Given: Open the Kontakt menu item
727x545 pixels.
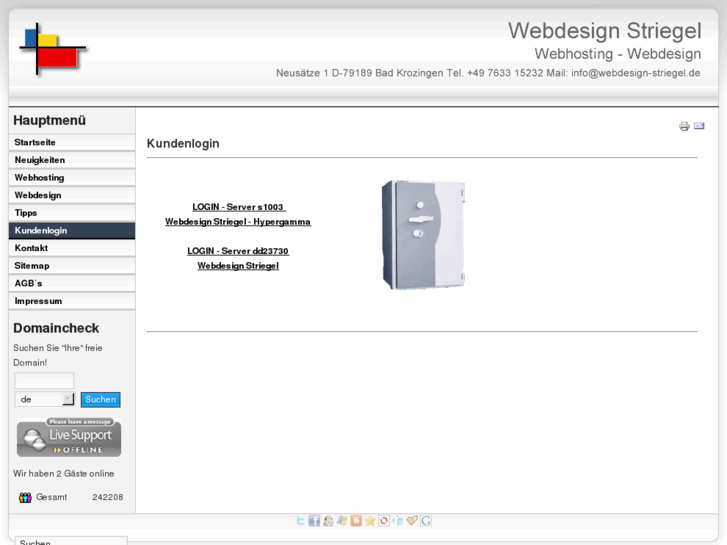Looking at the screenshot, I should (72, 248).
